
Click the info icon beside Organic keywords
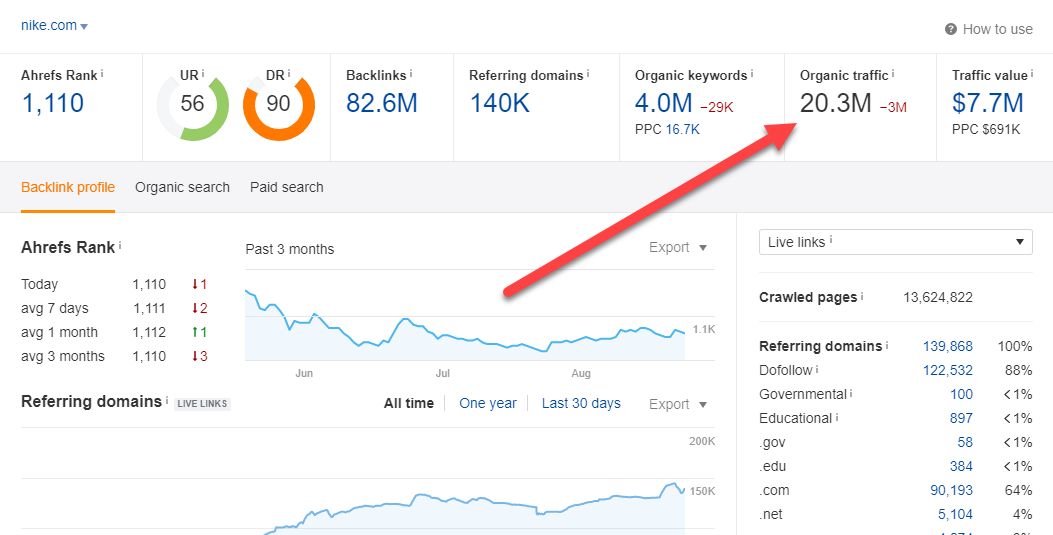click(x=752, y=74)
